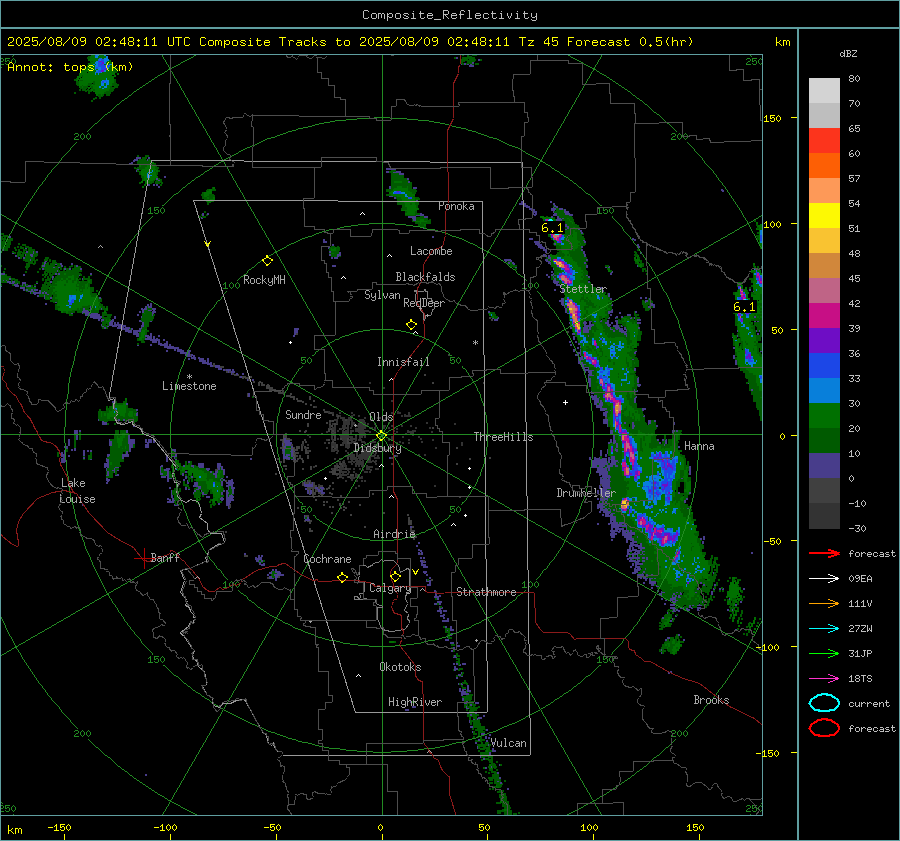Screen dimensions: 900x841
Task: Click the 6.1 storm top label below the 50 km mark
Action: pos(744,307)
